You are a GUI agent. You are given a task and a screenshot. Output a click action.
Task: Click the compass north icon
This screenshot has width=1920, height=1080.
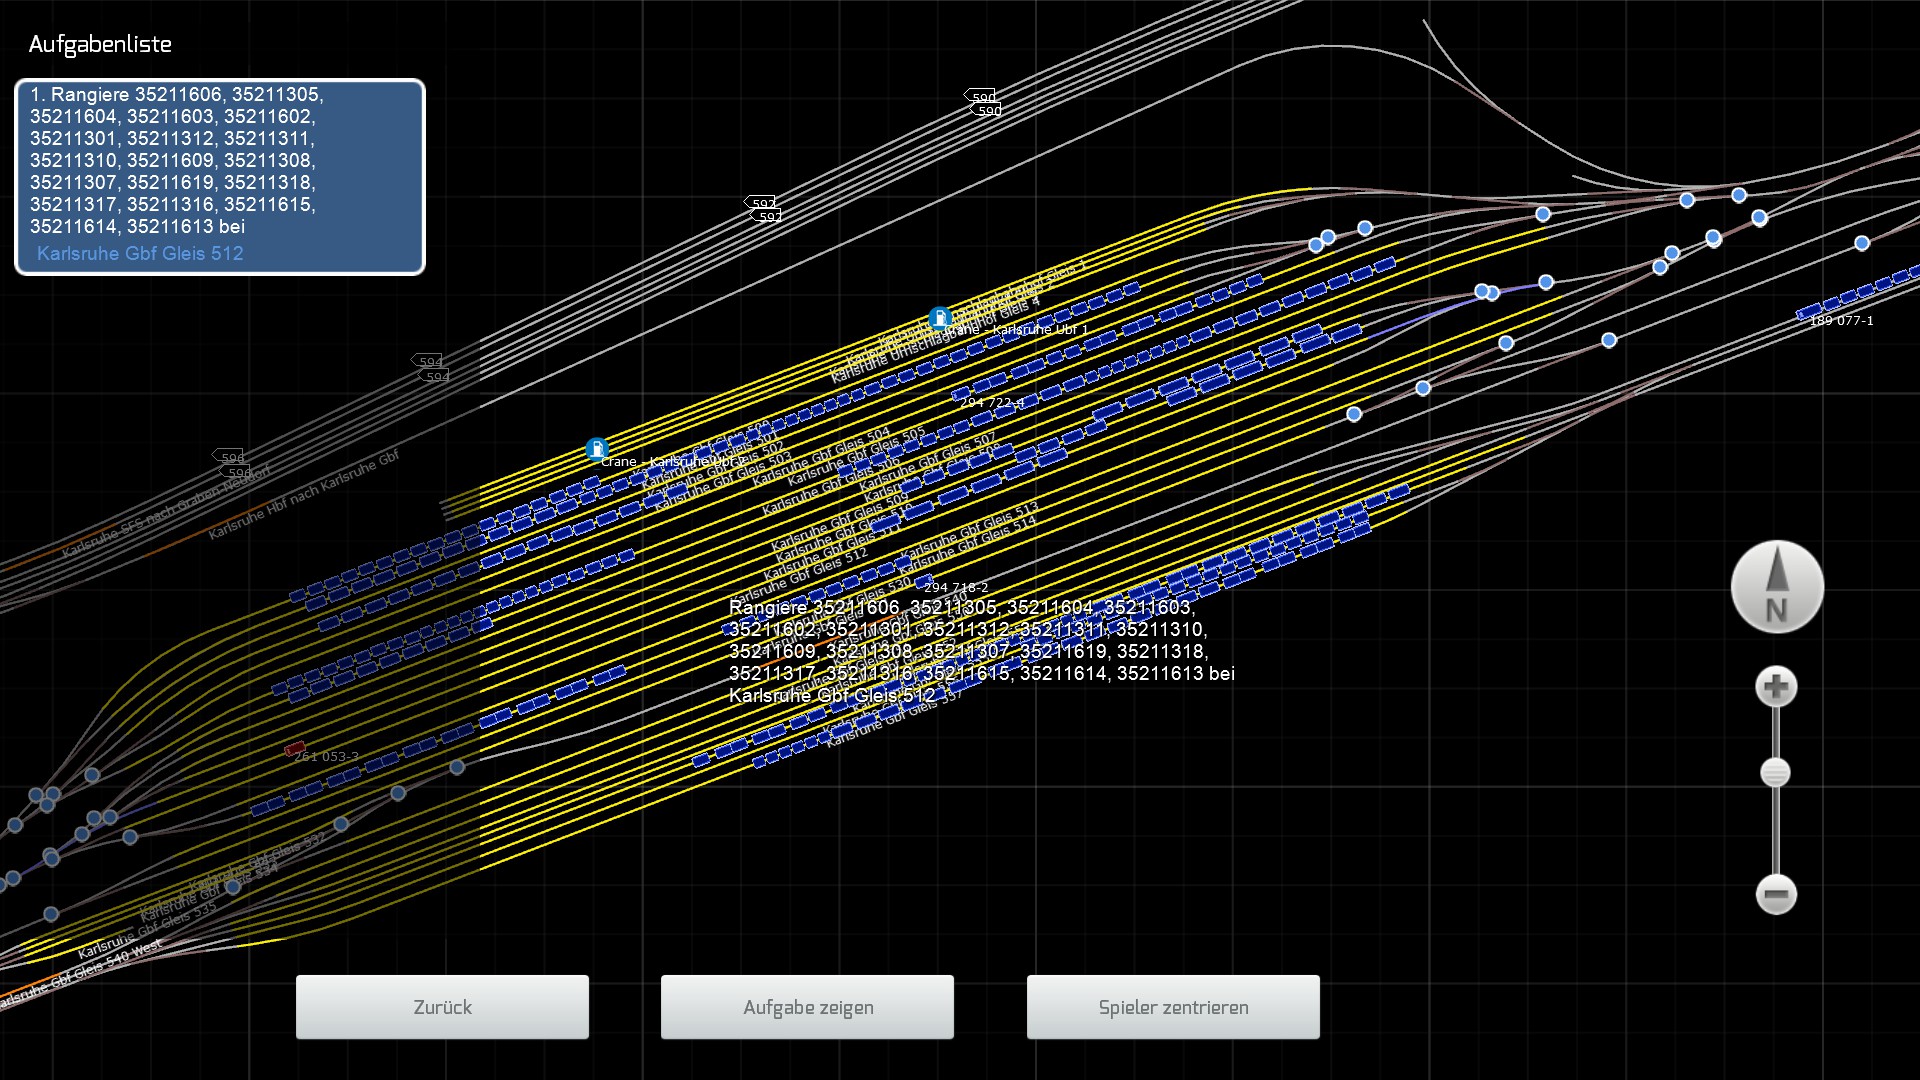[x=1777, y=587]
